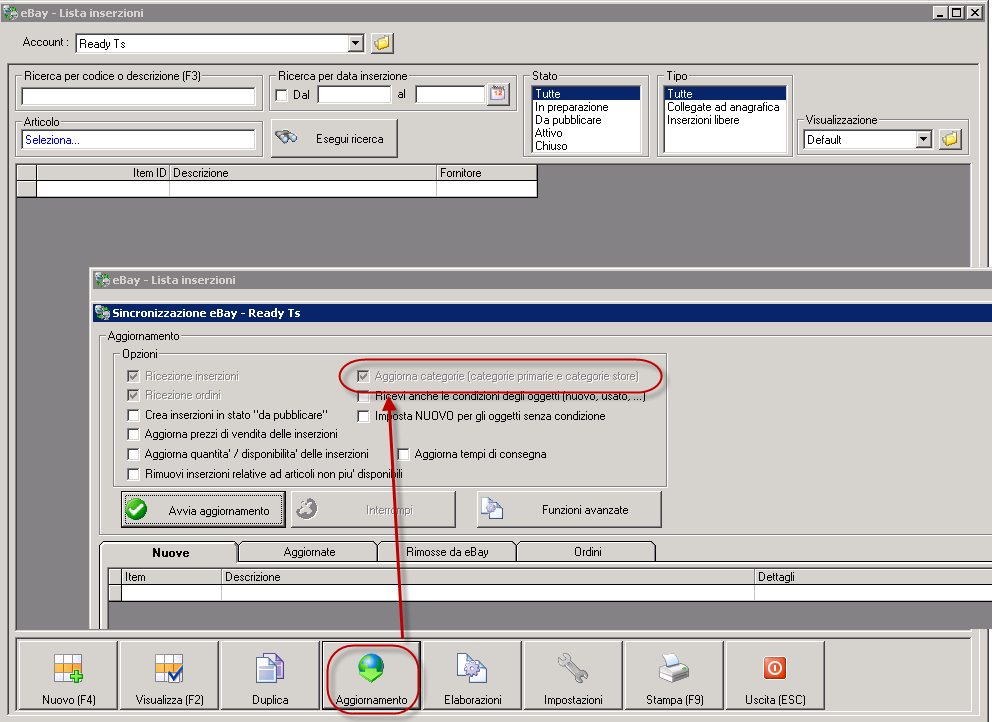Select Collegate ad anagrafica in Tipo list

click(725, 107)
